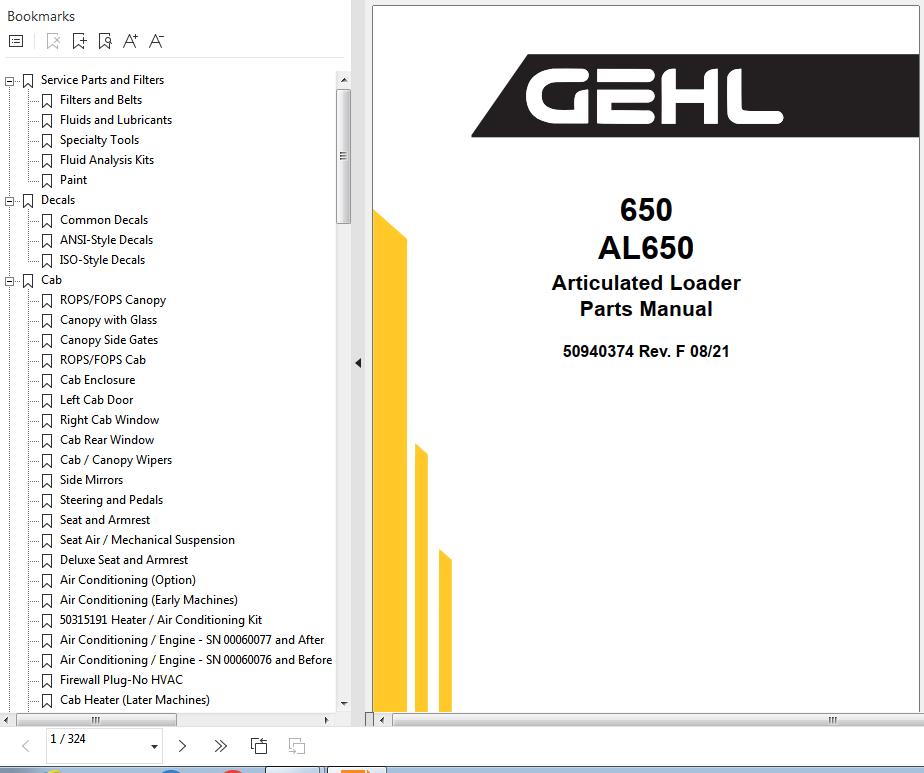Select the Specialty Tools bookmark
This screenshot has width=924, height=773.
[x=100, y=140]
